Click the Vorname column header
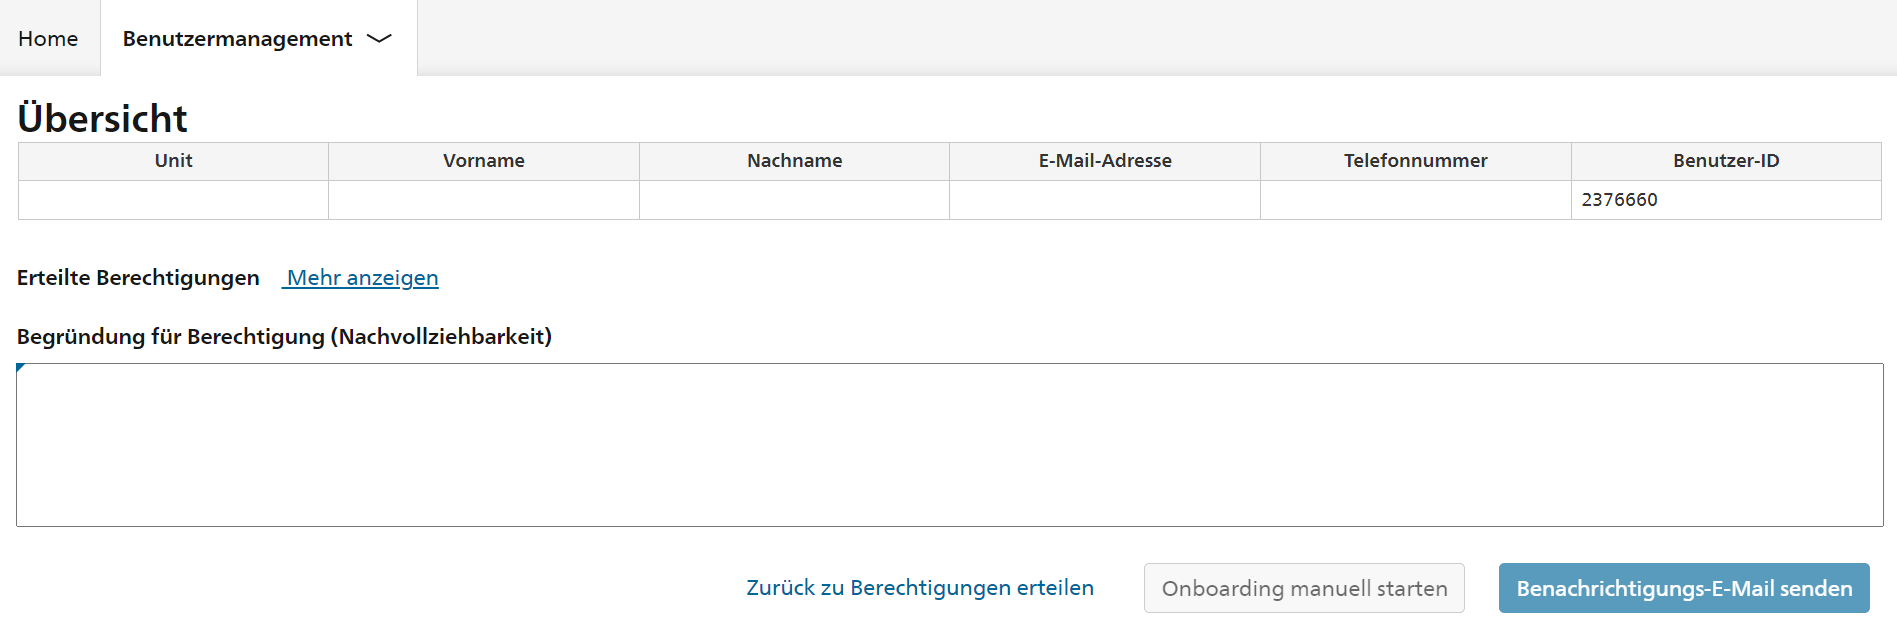 (x=484, y=161)
